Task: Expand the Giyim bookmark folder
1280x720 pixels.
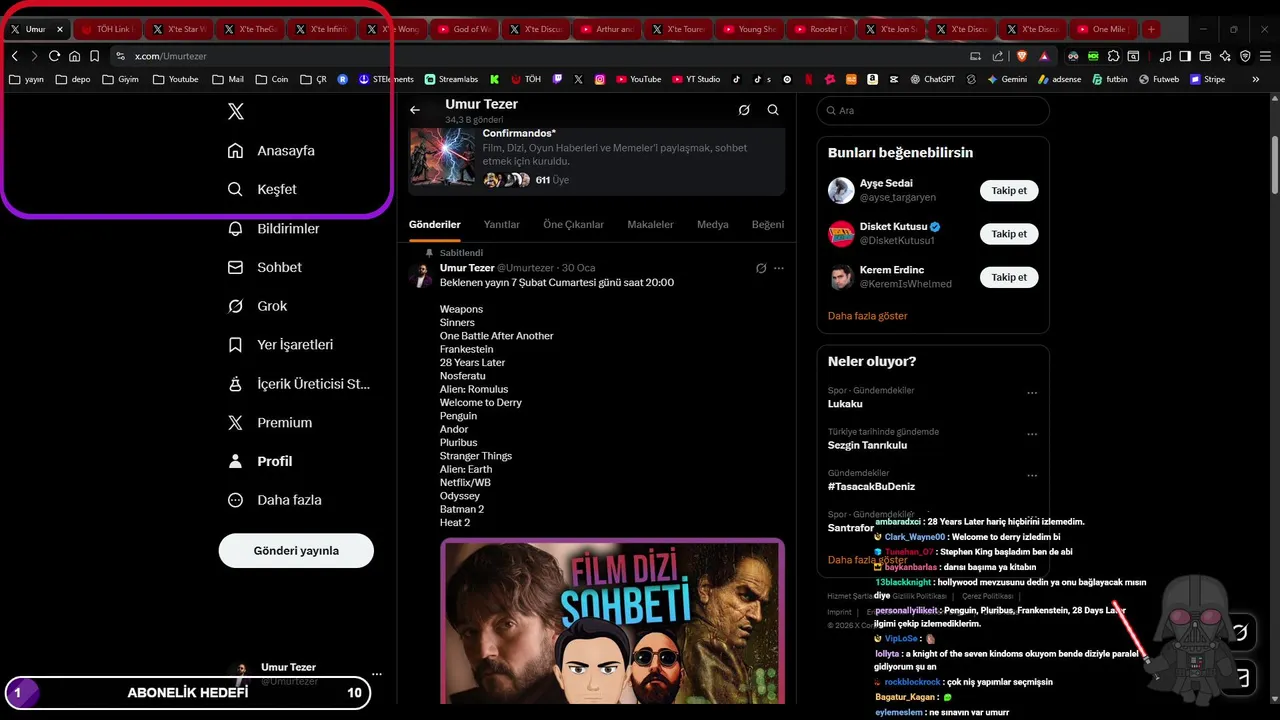Action: click(x=120, y=79)
